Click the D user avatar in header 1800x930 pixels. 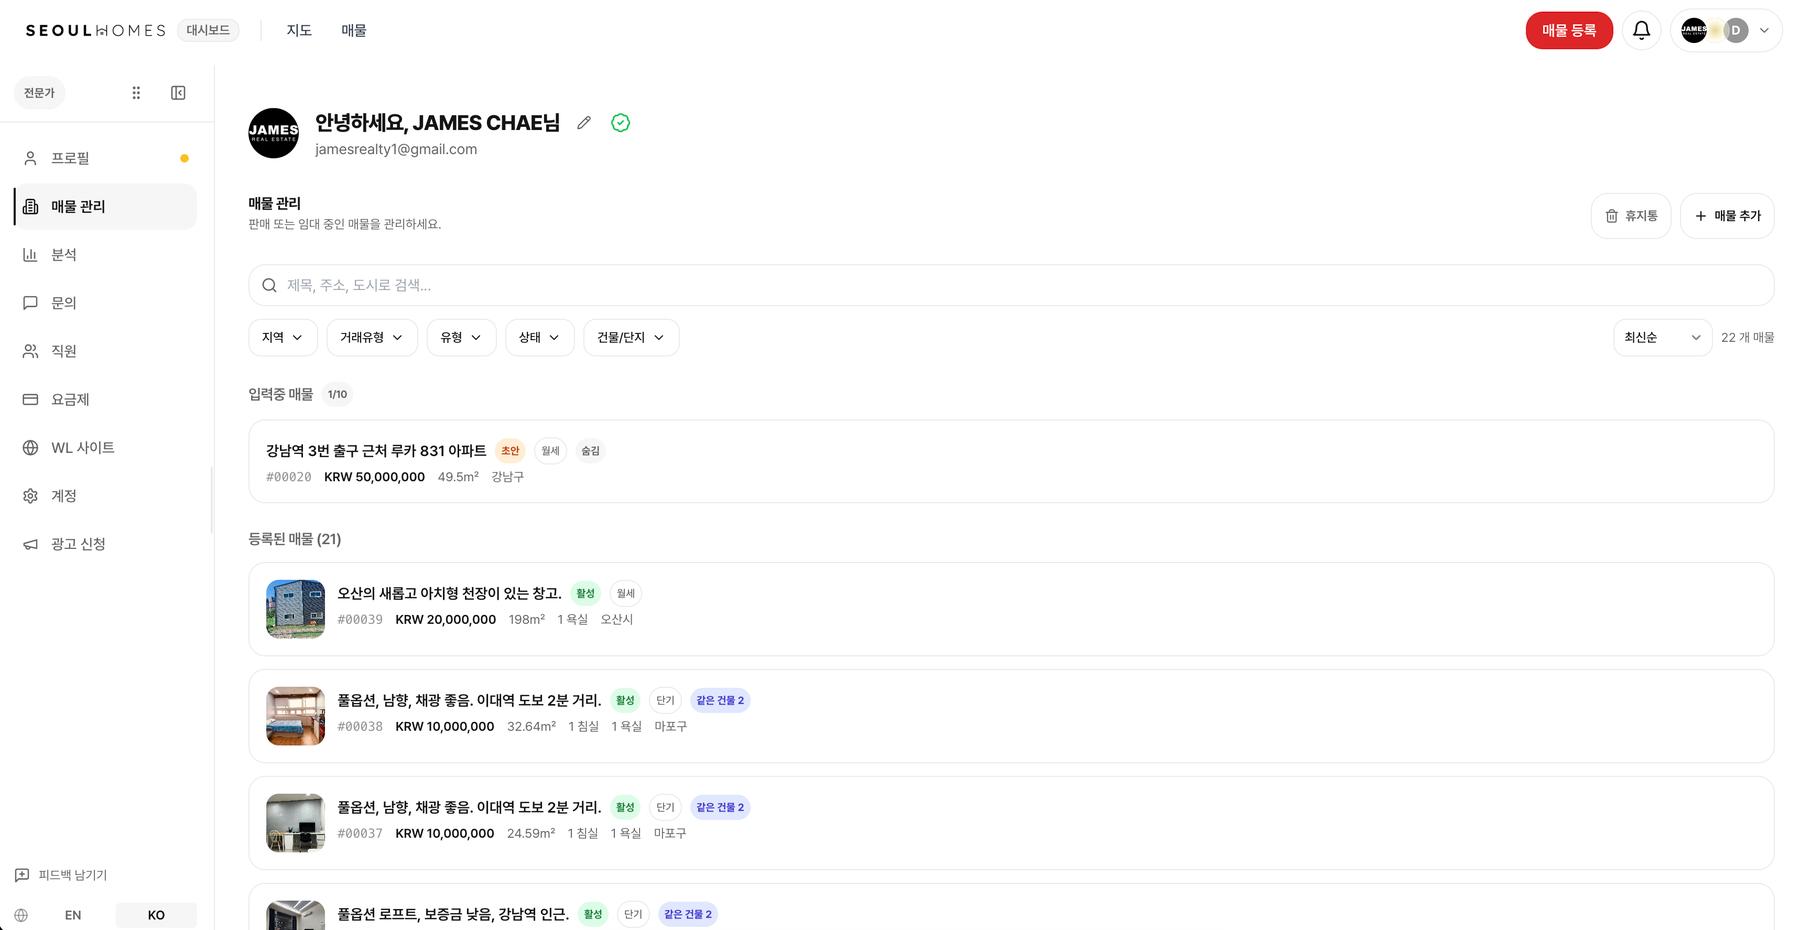pos(1736,31)
